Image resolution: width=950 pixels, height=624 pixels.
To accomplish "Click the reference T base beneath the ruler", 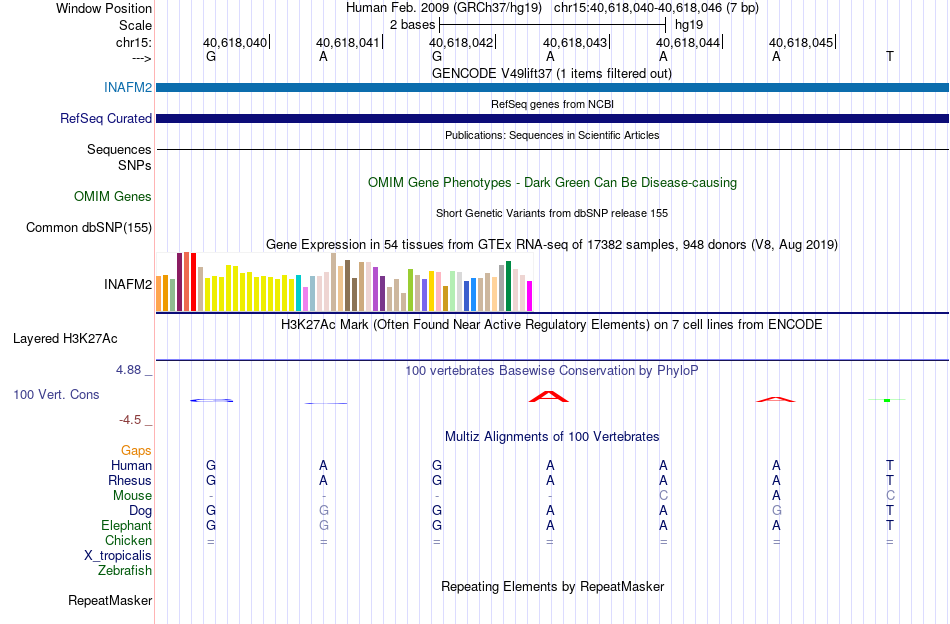I will (889, 56).
